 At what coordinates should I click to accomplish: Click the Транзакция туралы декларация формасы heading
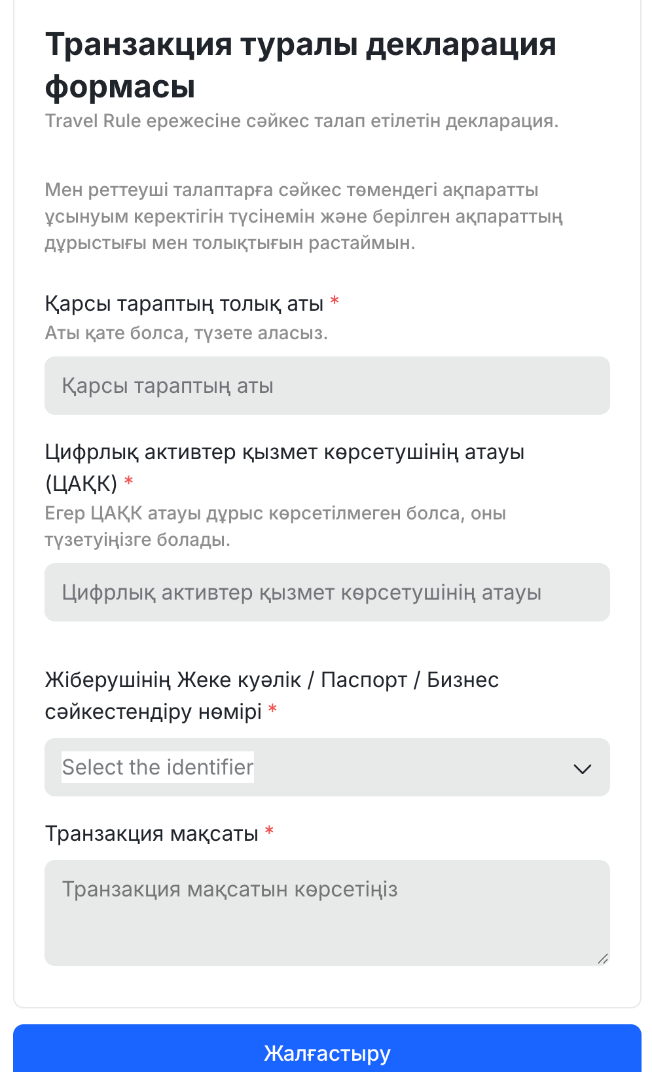point(300,65)
